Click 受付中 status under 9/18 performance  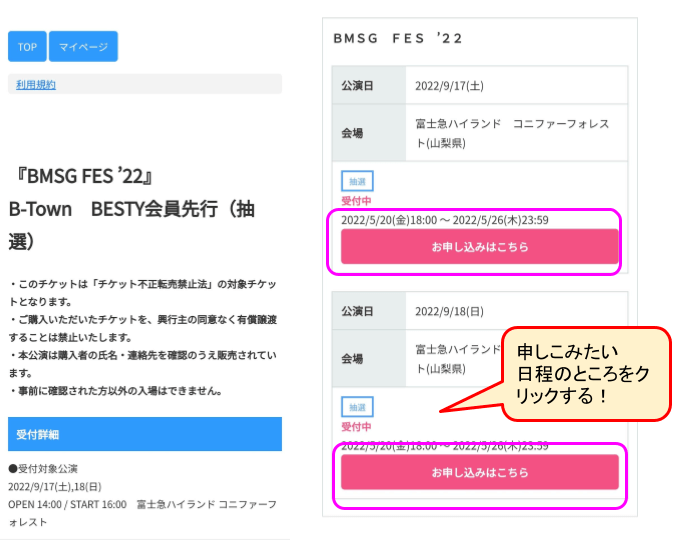[x=356, y=427]
